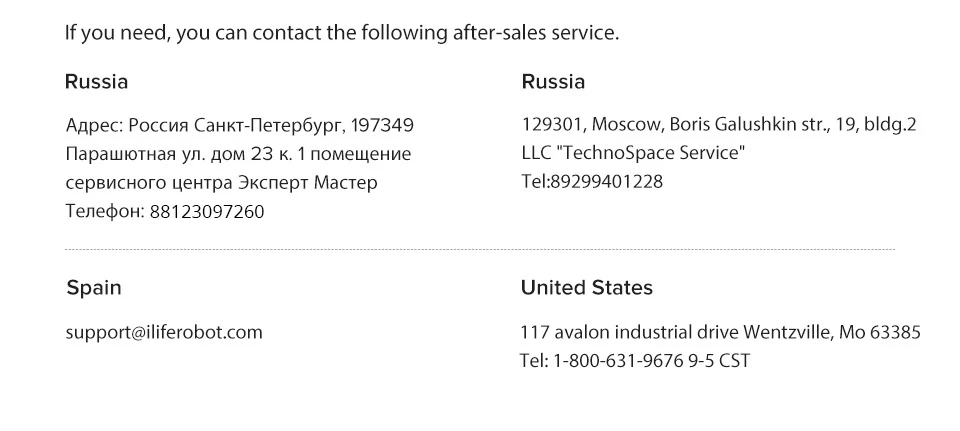This screenshot has width=960, height=431.
Task: Click the support@iliferobot.com email address
Action: pos(164,332)
